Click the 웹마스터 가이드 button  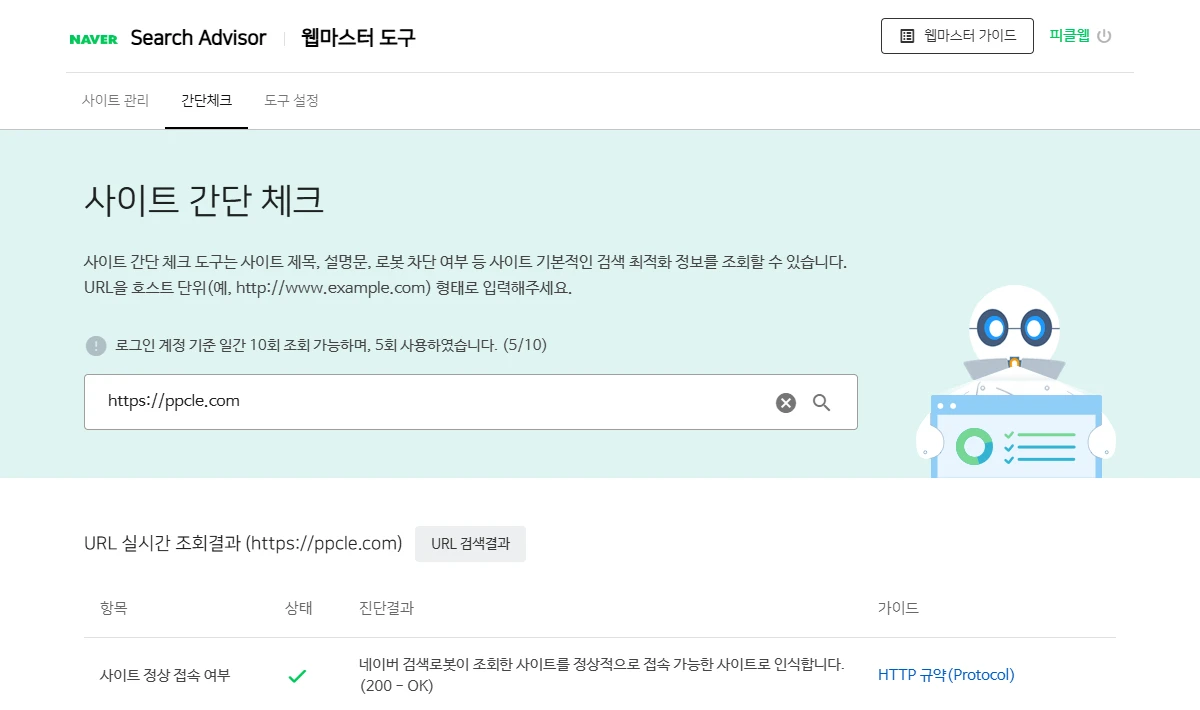pos(956,35)
